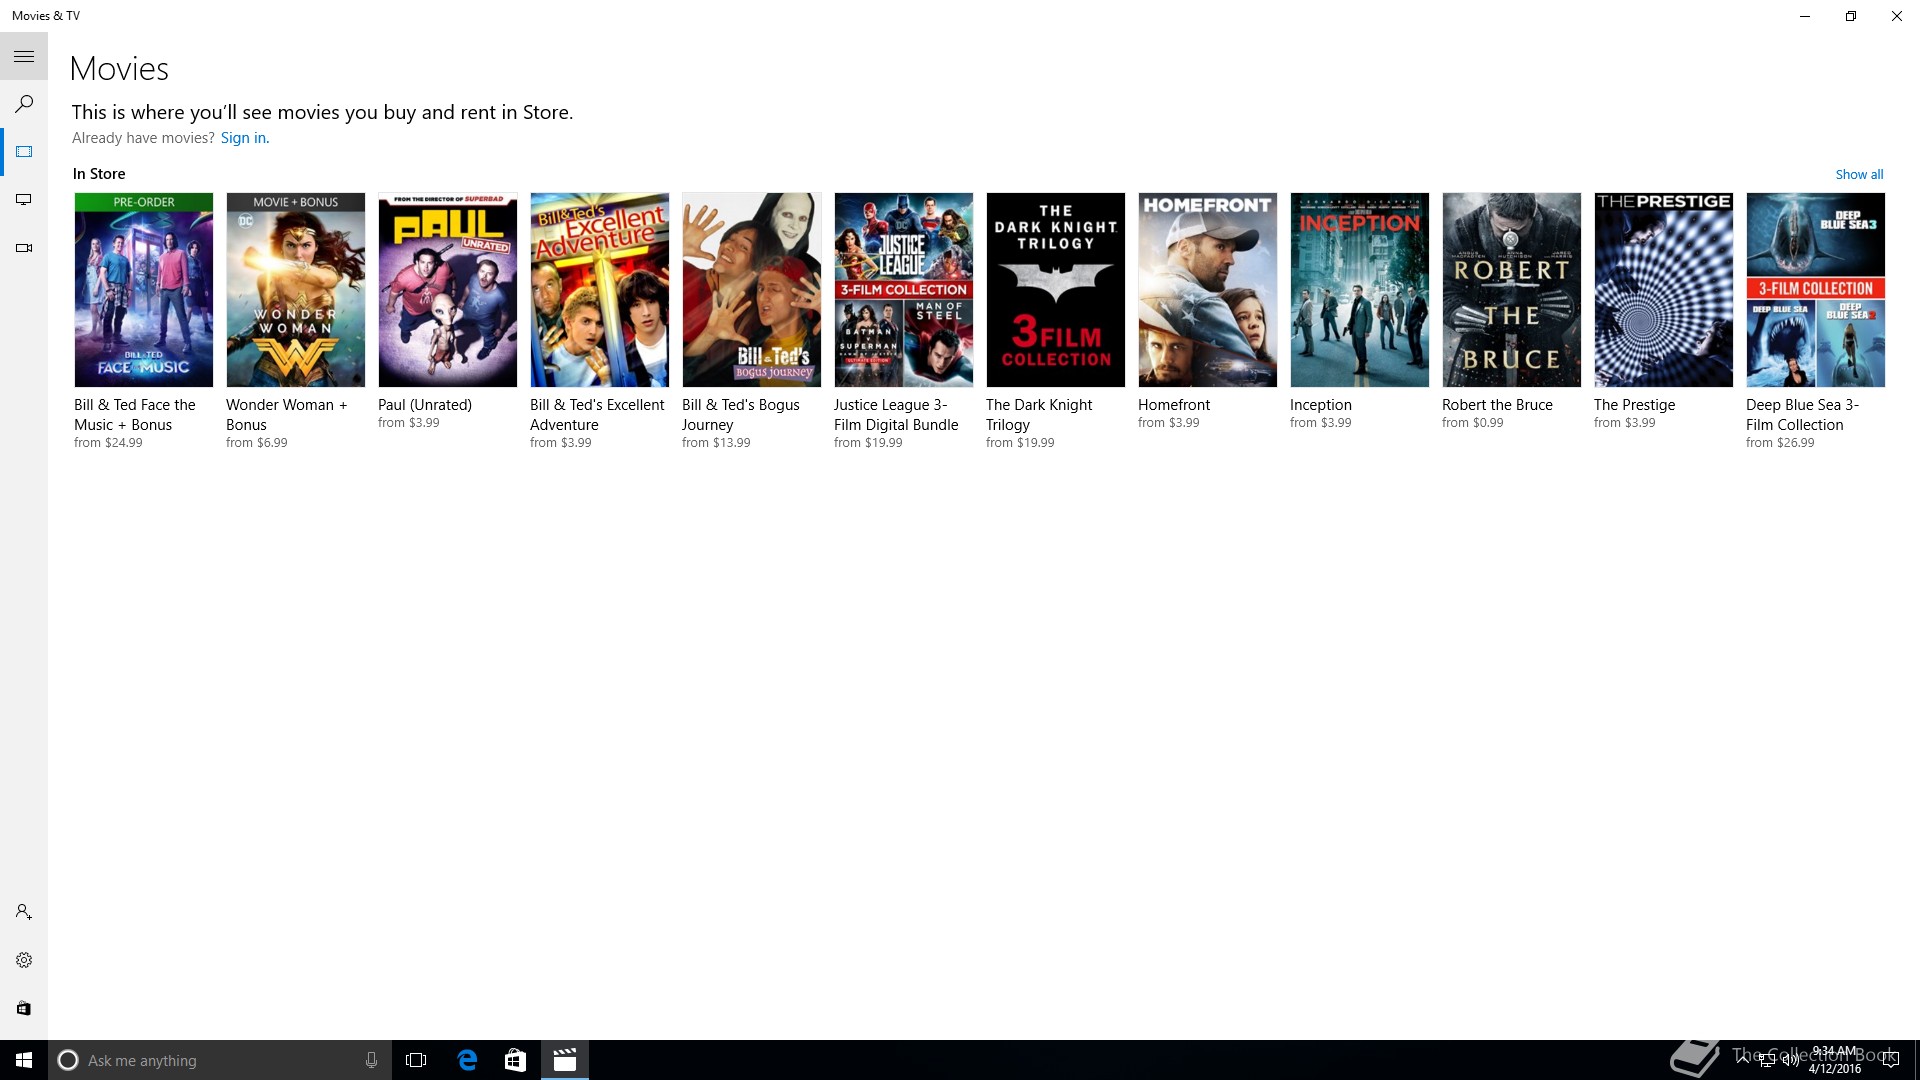
Task: Open the Wonder Woman + Bonus poster
Action: 296,290
